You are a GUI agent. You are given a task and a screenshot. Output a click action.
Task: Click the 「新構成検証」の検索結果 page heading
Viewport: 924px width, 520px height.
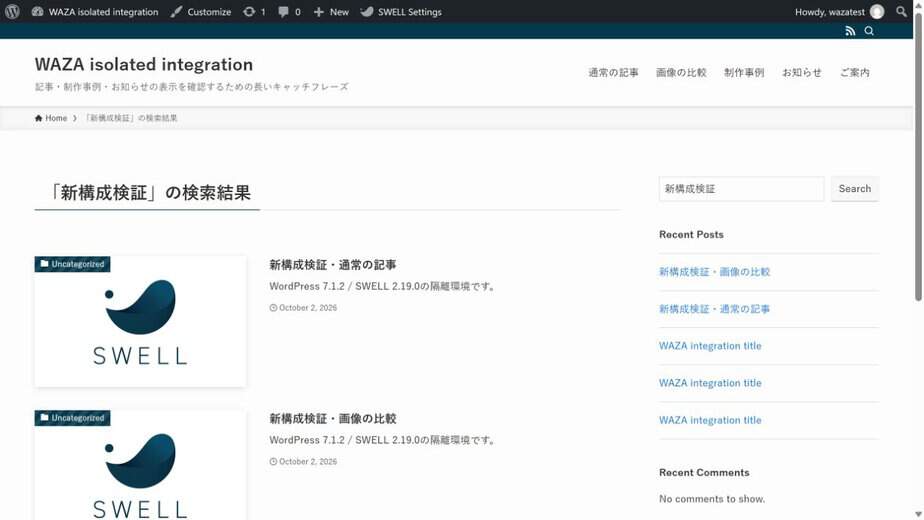tap(150, 193)
